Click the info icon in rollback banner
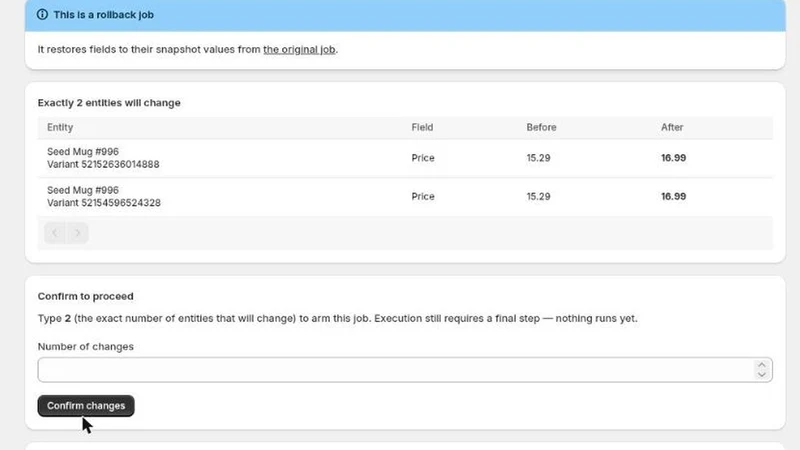 [42, 14]
